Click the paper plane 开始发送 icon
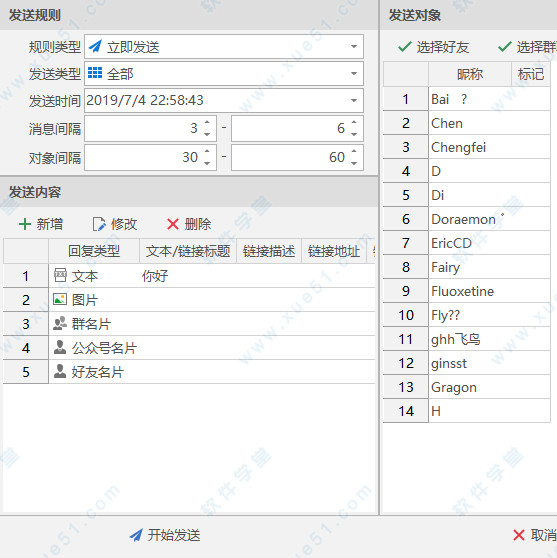The height and width of the screenshot is (558, 557). (136, 535)
